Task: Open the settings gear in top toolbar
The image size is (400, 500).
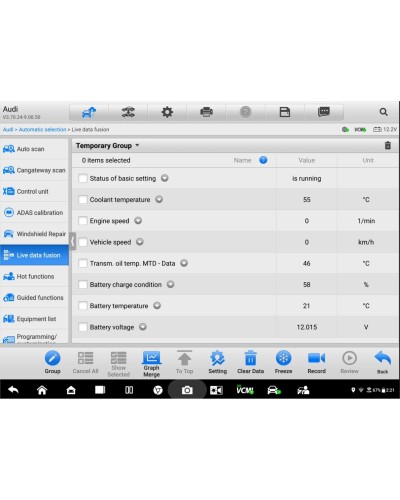Action: (167, 112)
